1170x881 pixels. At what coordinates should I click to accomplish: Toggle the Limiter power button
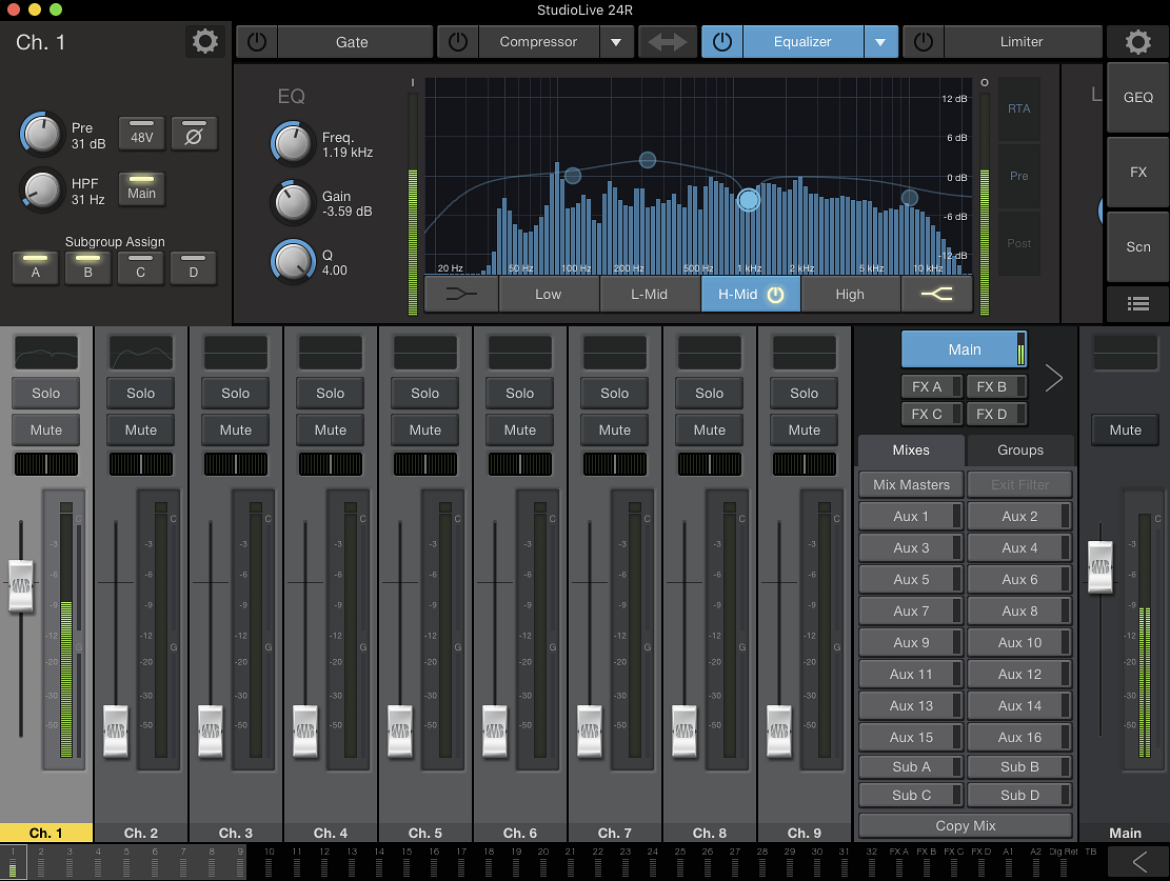[923, 42]
